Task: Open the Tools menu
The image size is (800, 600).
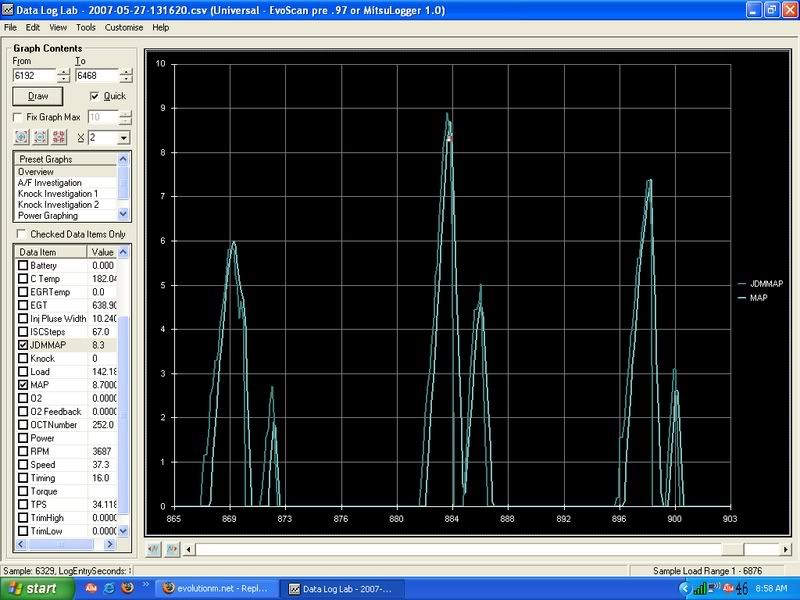Action: 86,27
